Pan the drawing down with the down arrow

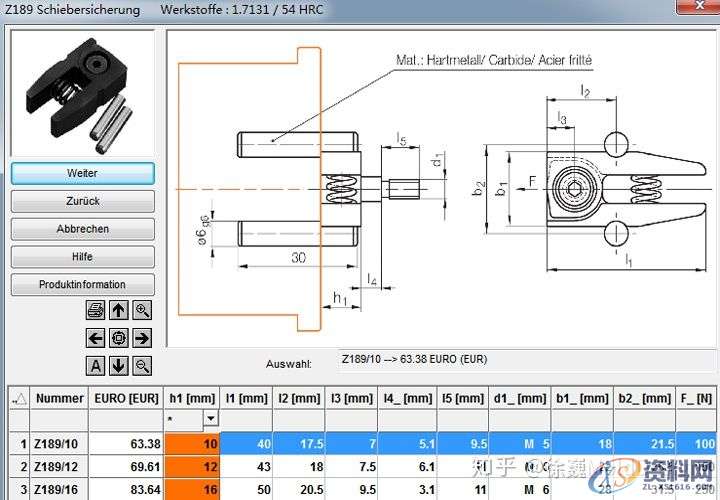[x=119, y=366]
